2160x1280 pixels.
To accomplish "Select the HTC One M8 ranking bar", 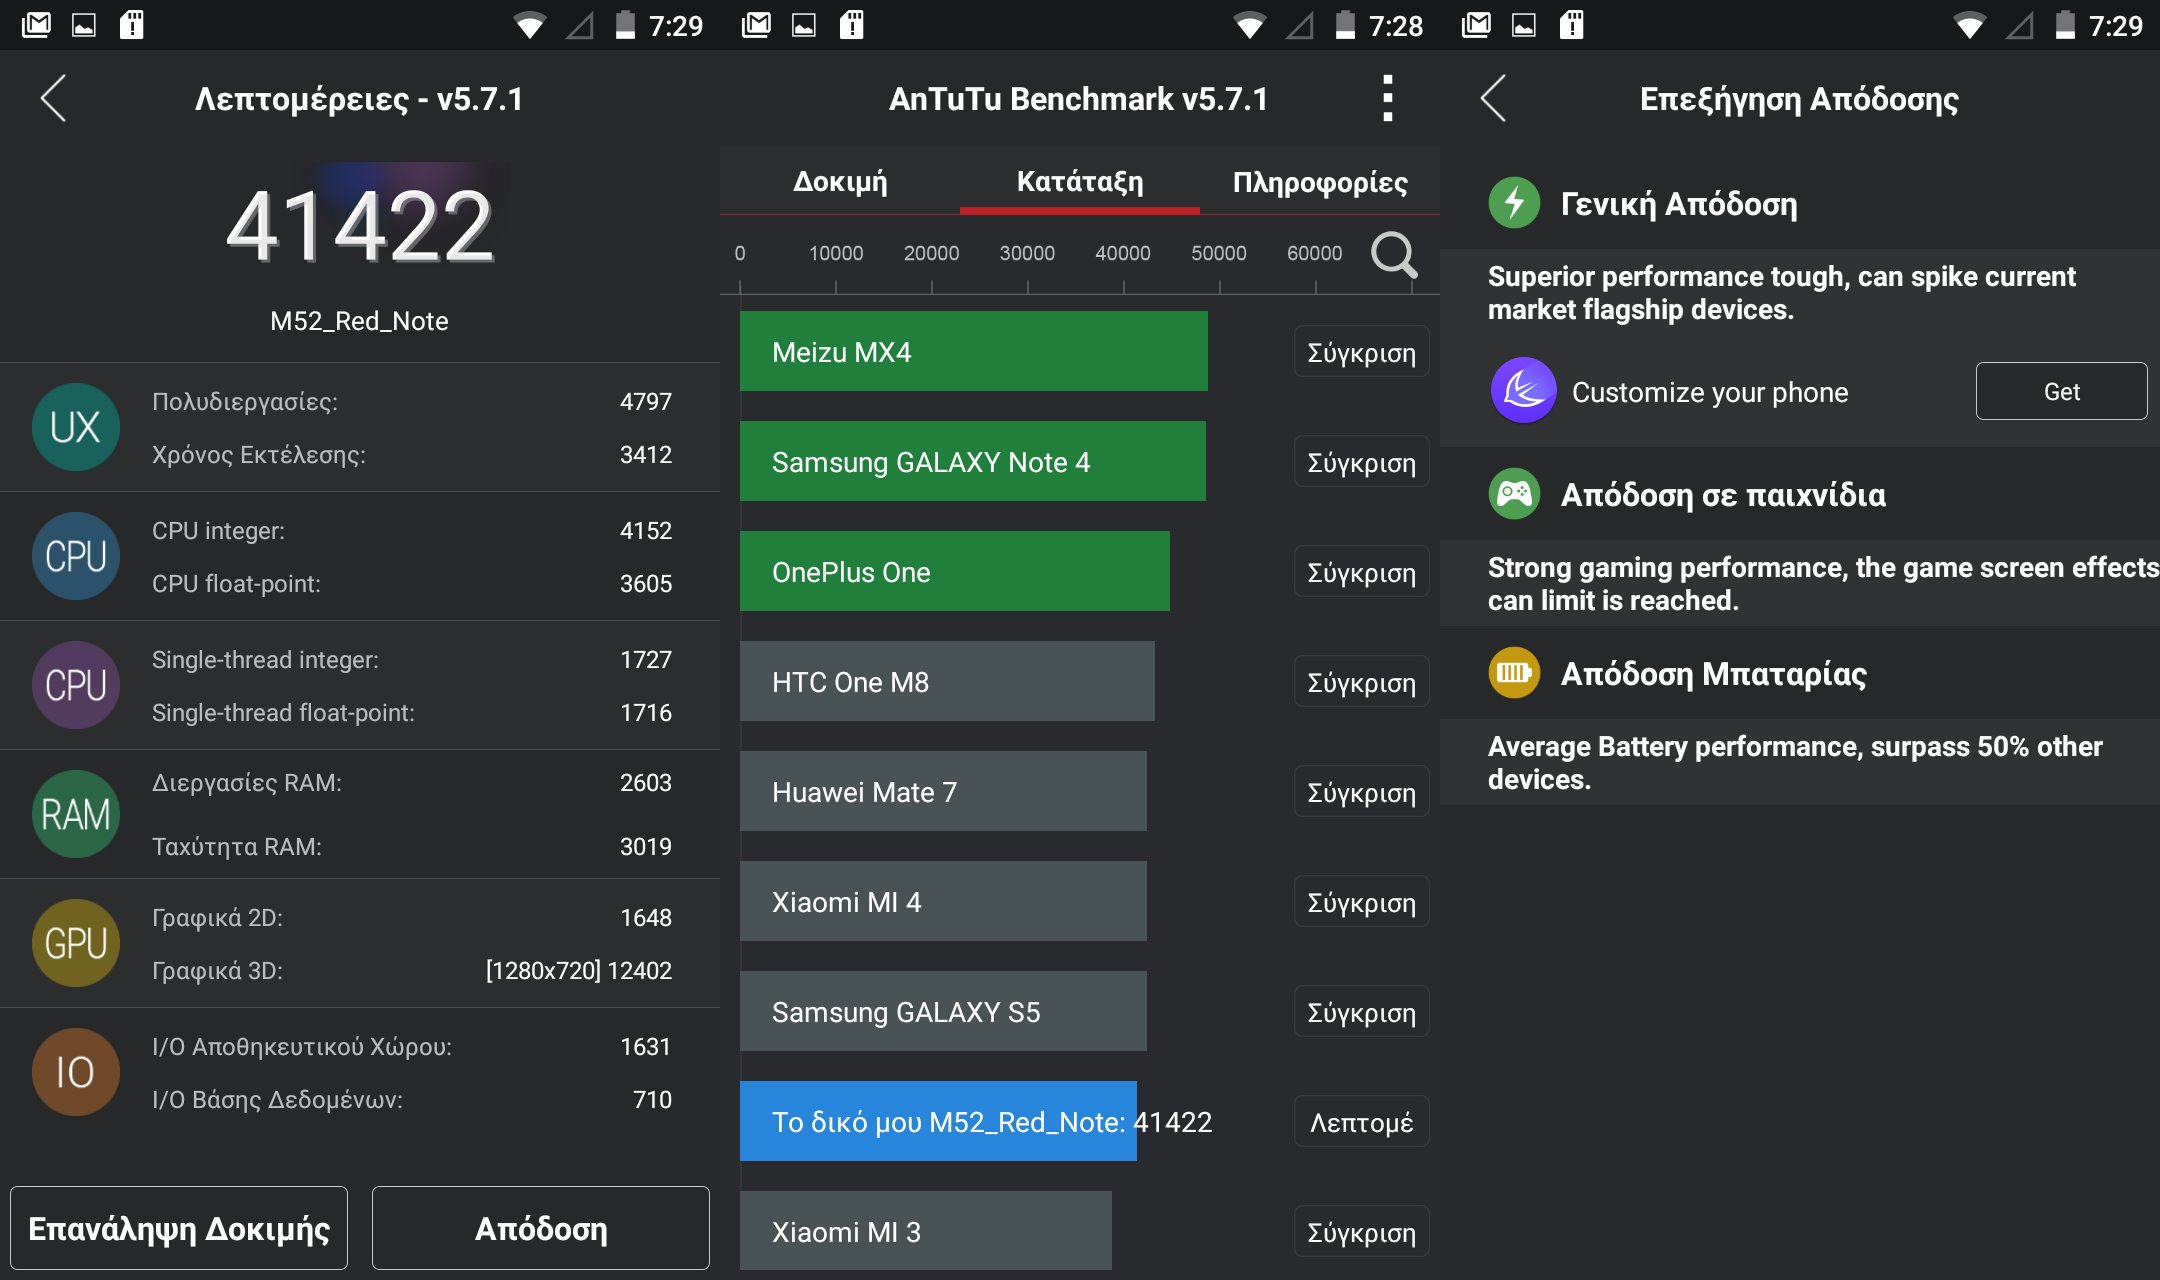I will pos(947,681).
